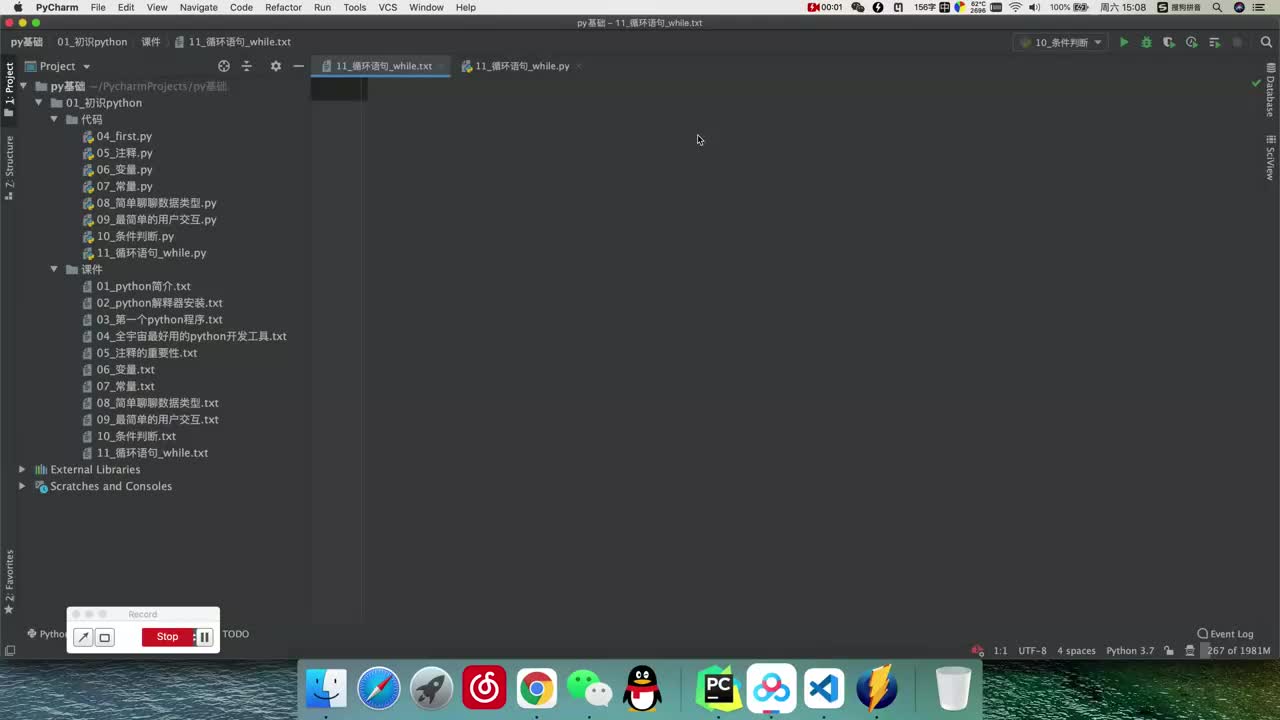Launch Visual Studio Code from the Dock

tap(824, 688)
